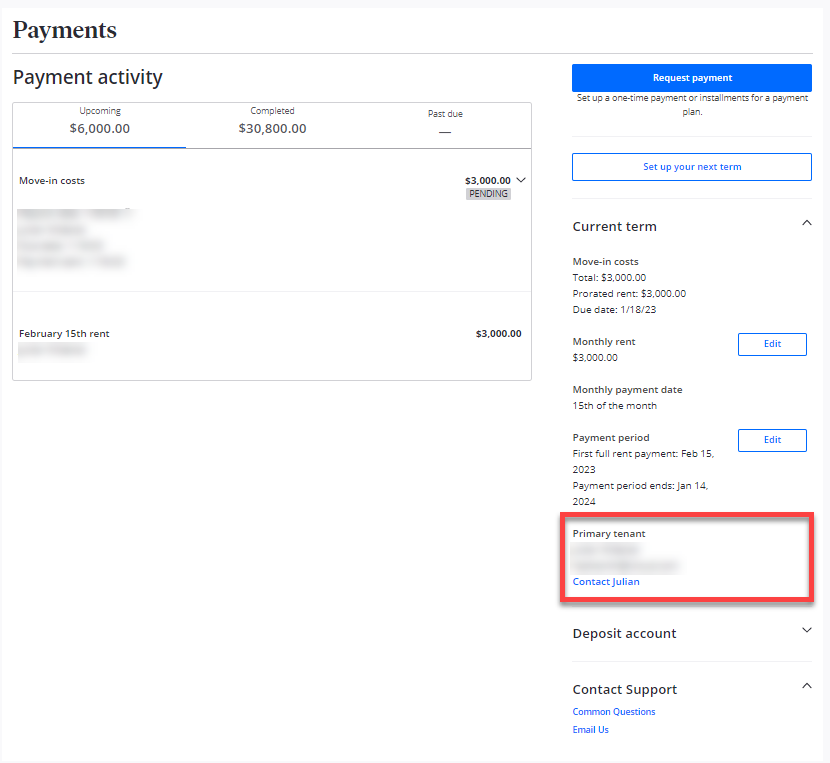Click the Email Us link

click(x=590, y=729)
